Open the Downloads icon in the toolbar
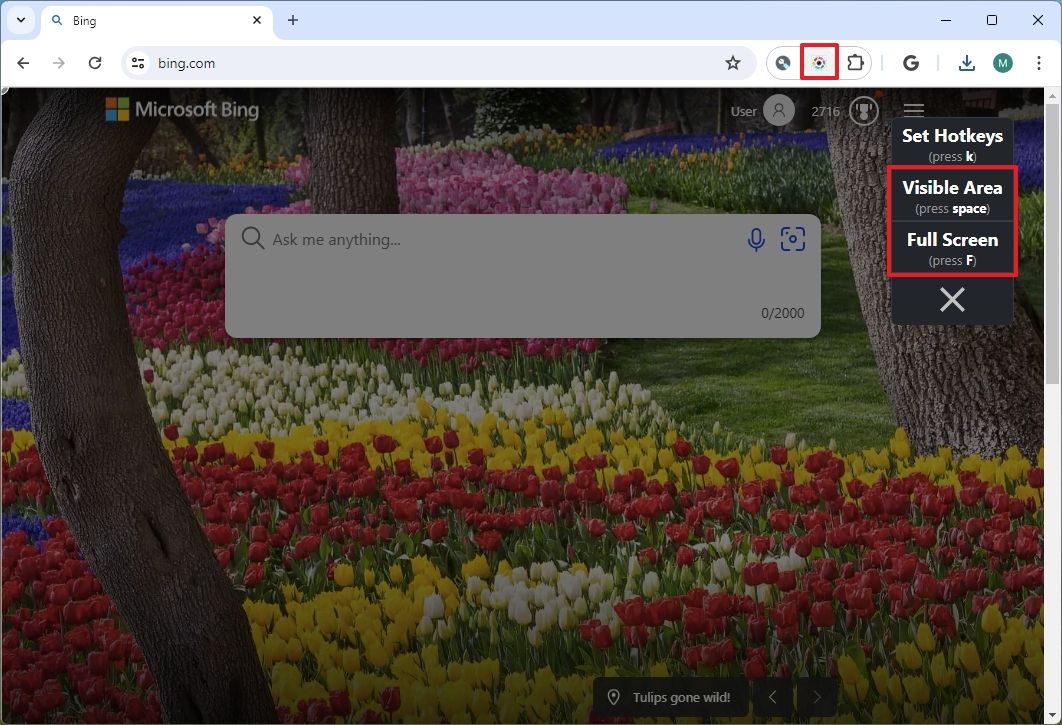The height and width of the screenshot is (725, 1062). point(966,62)
